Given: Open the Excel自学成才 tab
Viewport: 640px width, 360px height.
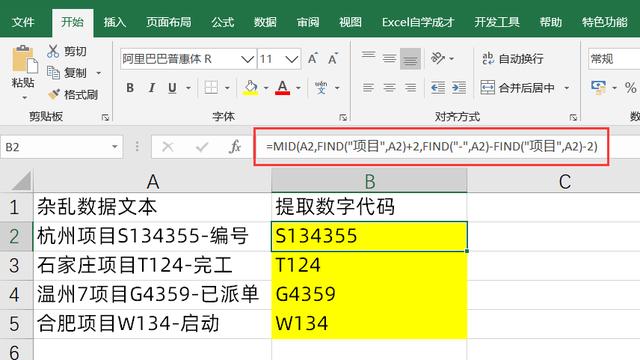Looking at the screenshot, I should click(x=418, y=22).
